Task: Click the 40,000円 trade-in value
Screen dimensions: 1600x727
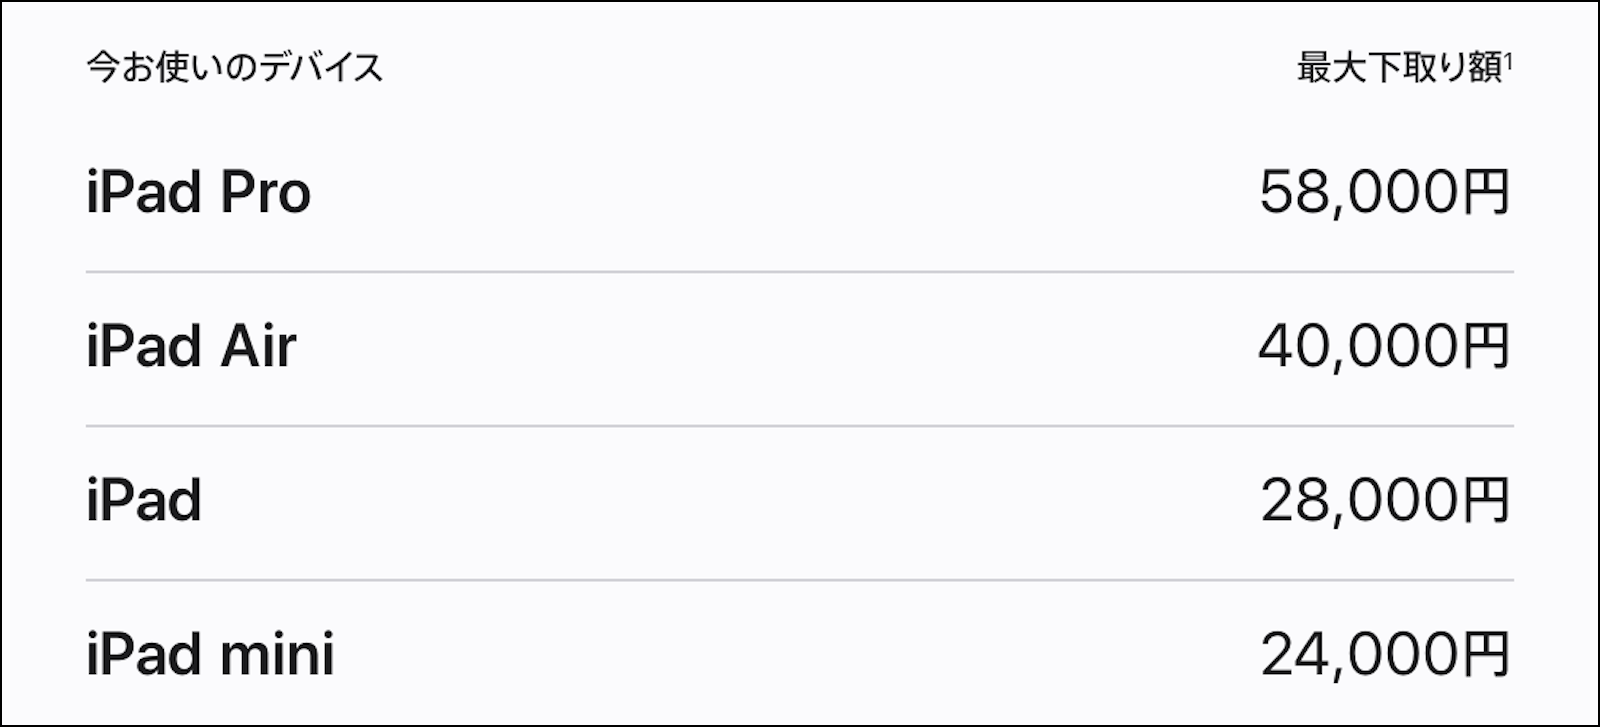Action: pyautogui.click(x=1384, y=346)
